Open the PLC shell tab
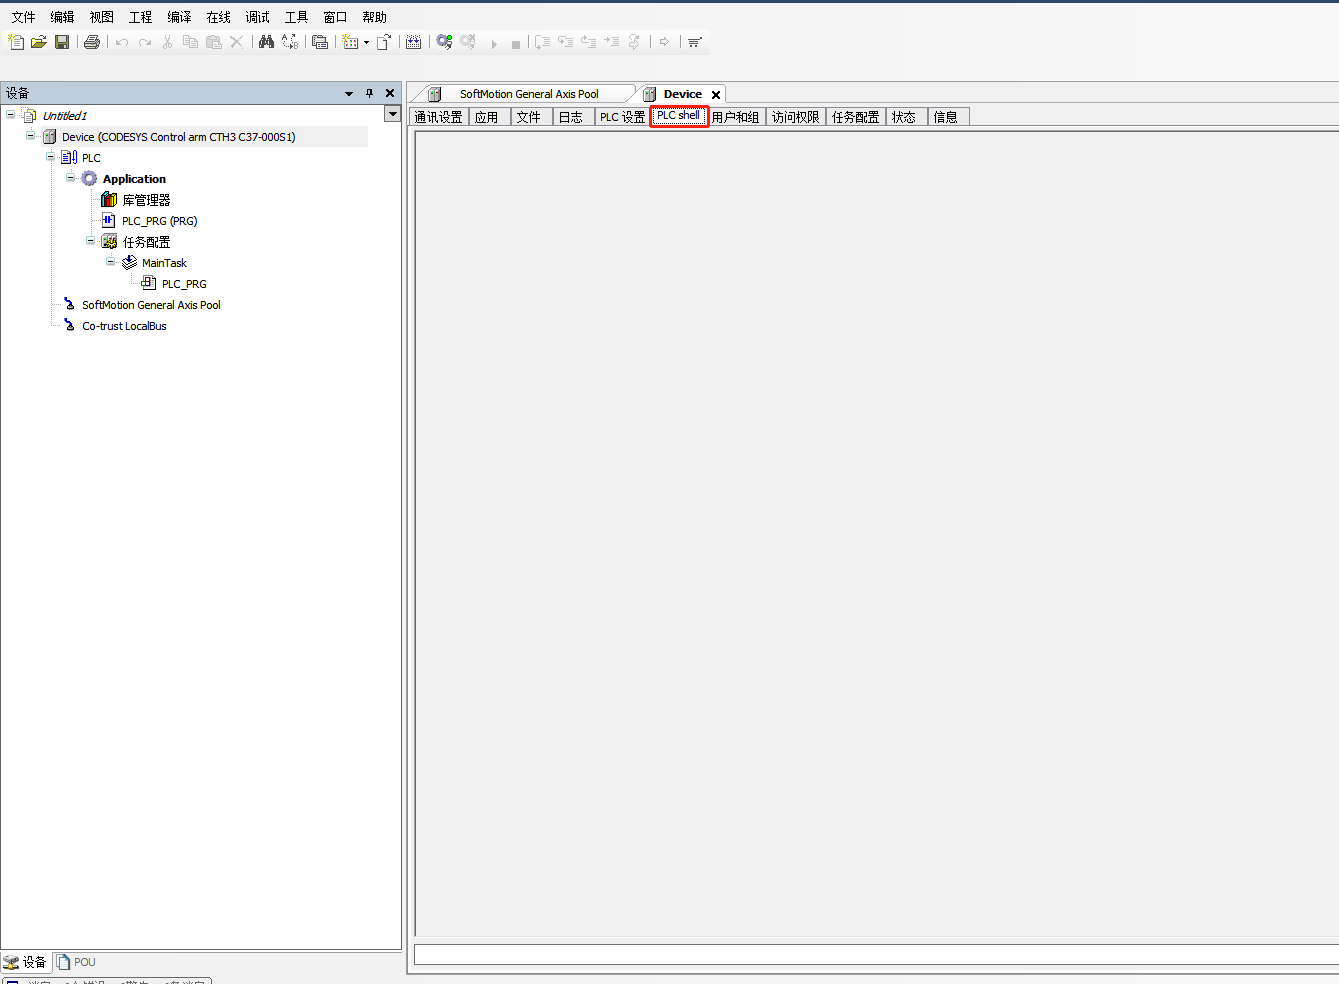Screen dimensions: 1339x984 pos(679,116)
